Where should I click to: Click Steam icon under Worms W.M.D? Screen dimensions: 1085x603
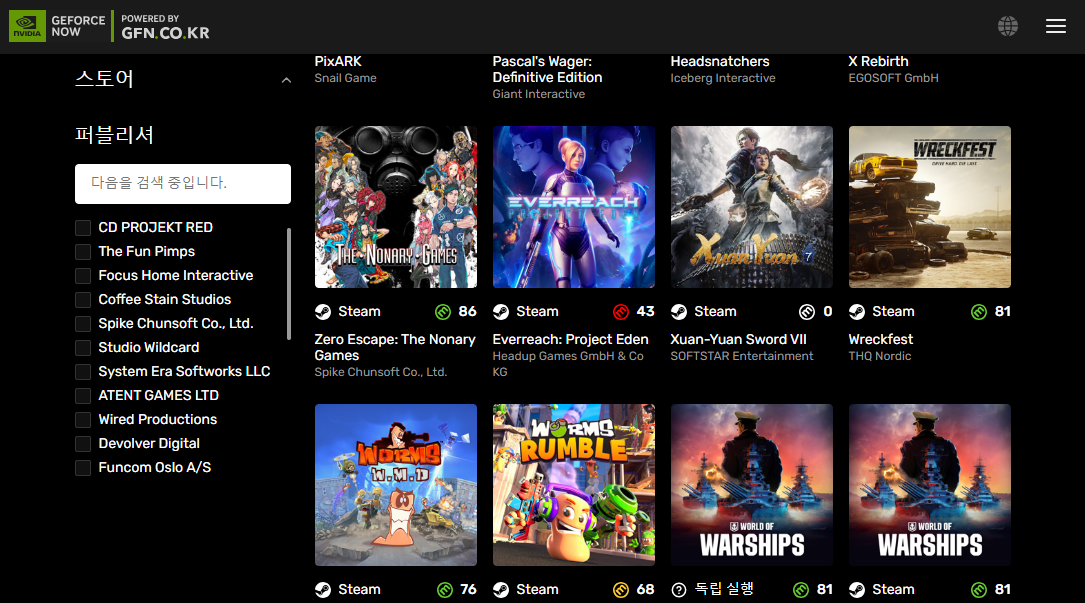coord(322,590)
